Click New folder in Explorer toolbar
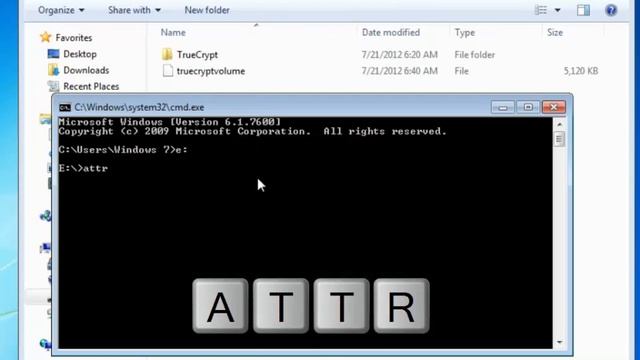Screen dimensions: 640x360 207,10
